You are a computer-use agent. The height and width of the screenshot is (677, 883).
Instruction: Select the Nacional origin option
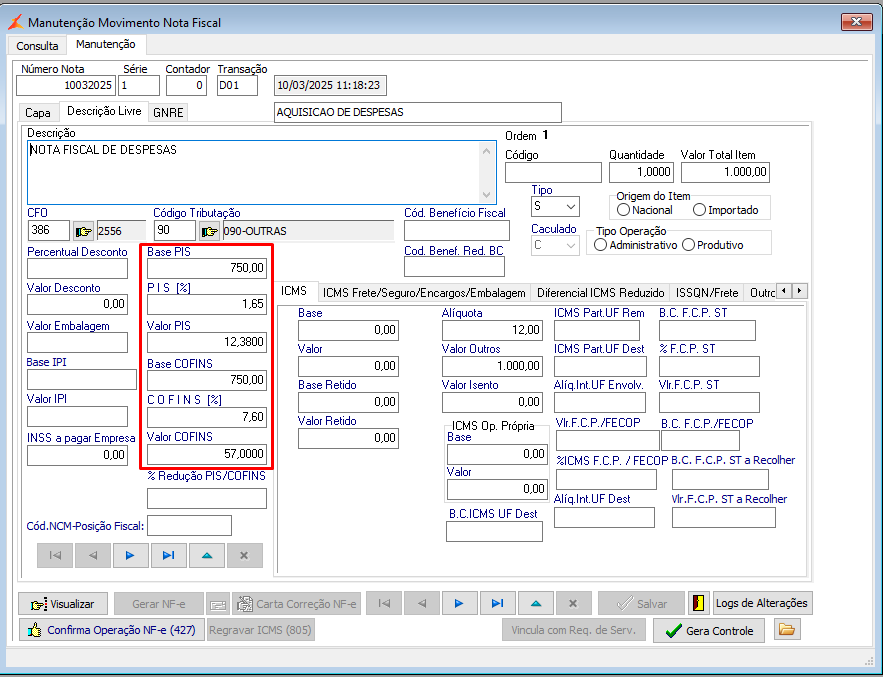[624, 210]
